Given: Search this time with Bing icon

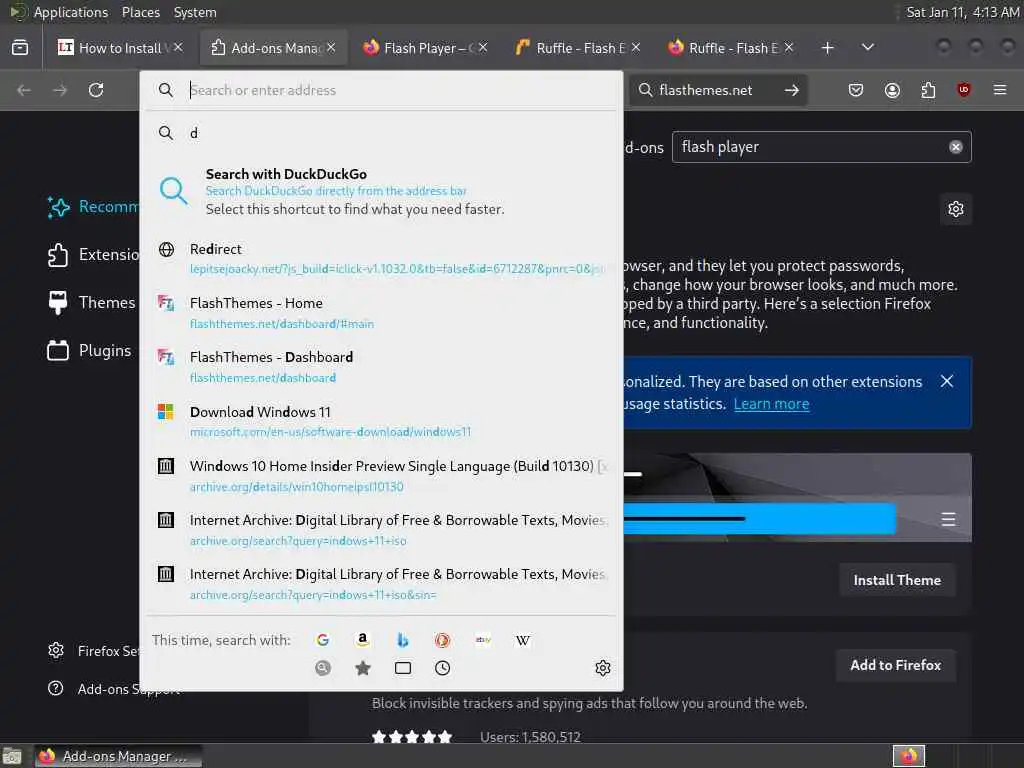Looking at the screenshot, I should pos(403,640).
